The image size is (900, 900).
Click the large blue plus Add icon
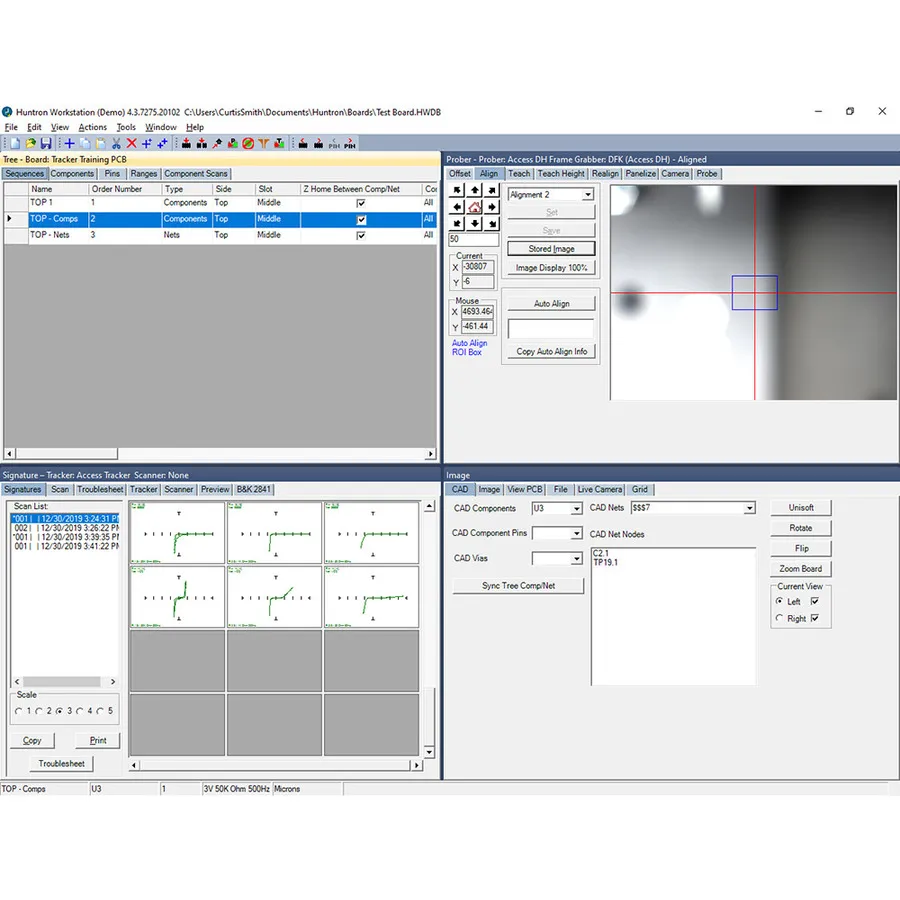69,143
